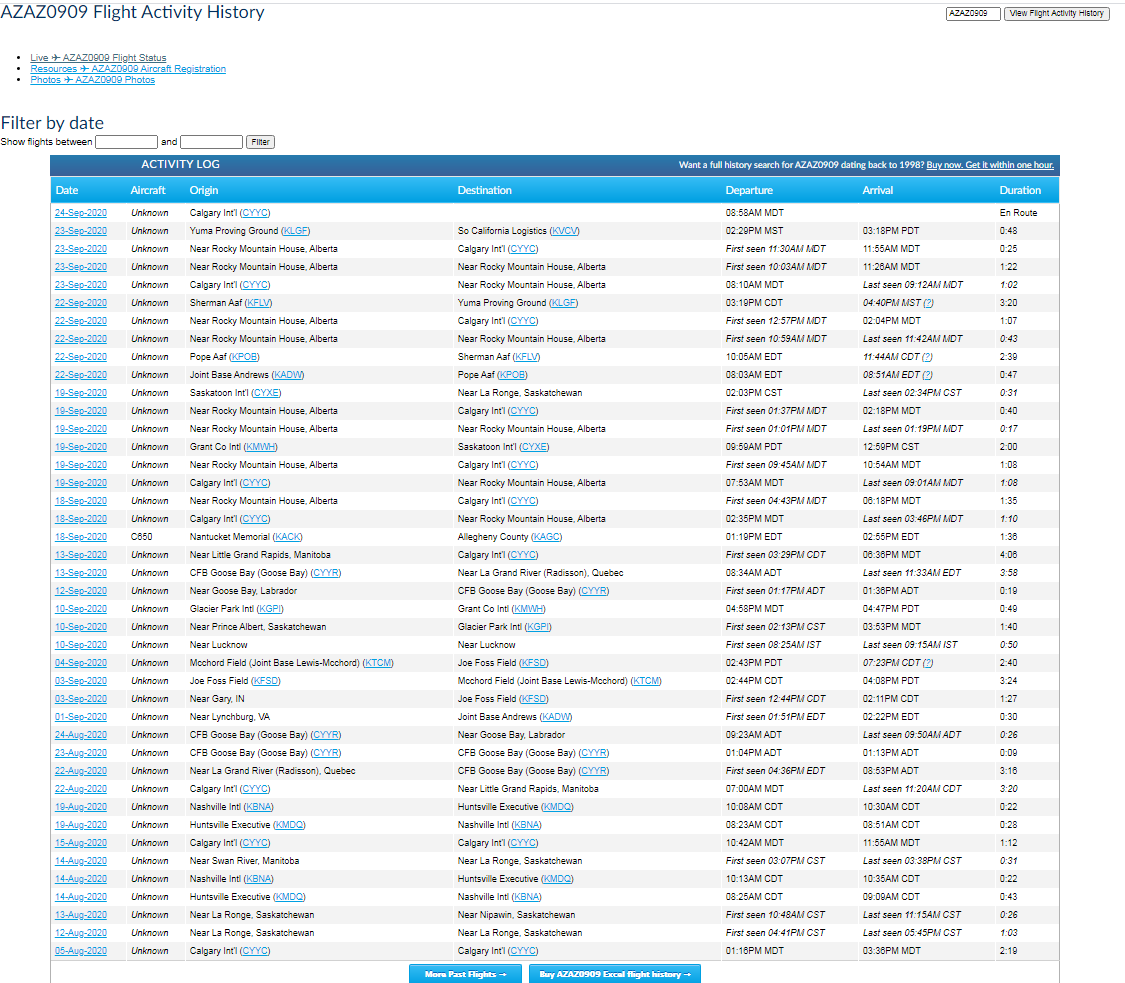Open the 12-Aug-2020 flight date link
Screen dimensions: 1125x983
[80, 933]
